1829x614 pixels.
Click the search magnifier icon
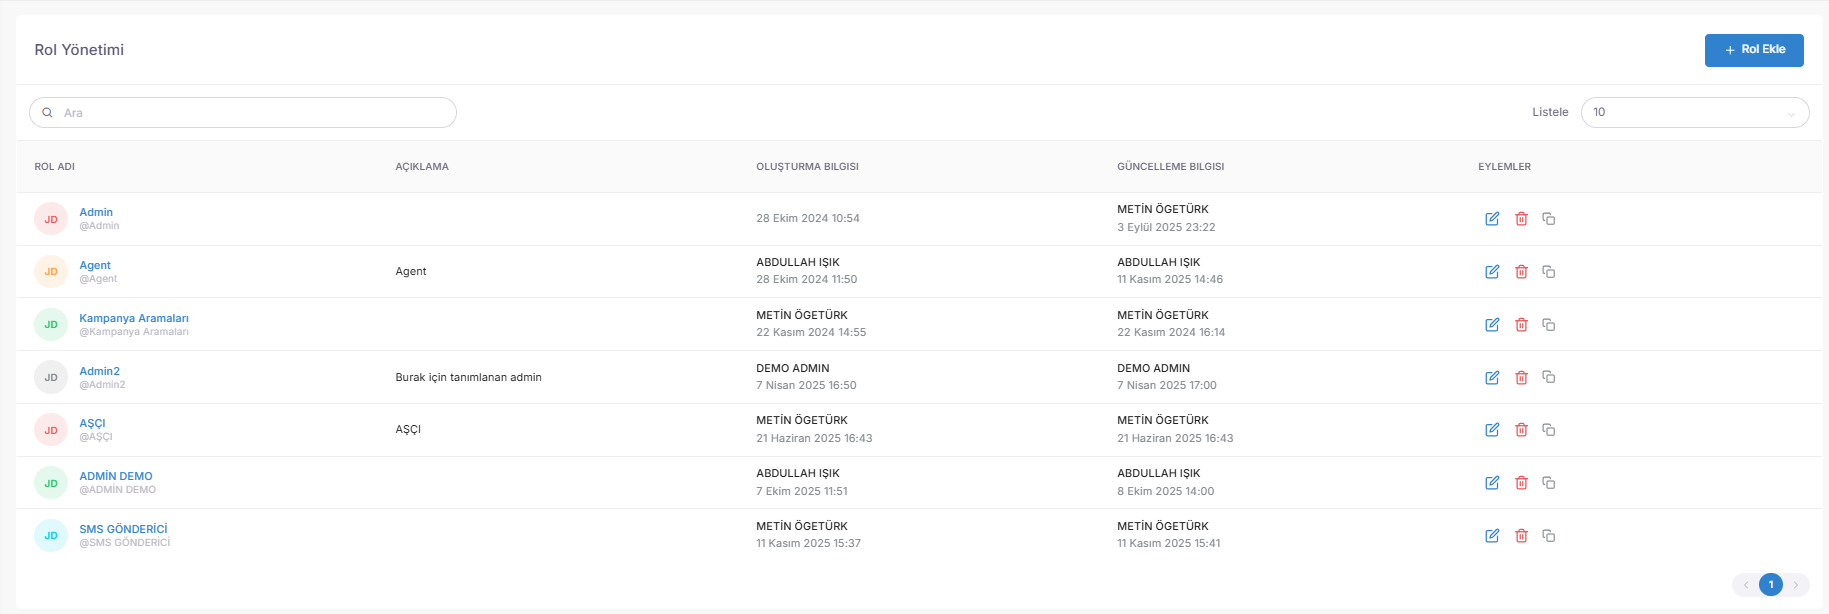tap(47, 113)
